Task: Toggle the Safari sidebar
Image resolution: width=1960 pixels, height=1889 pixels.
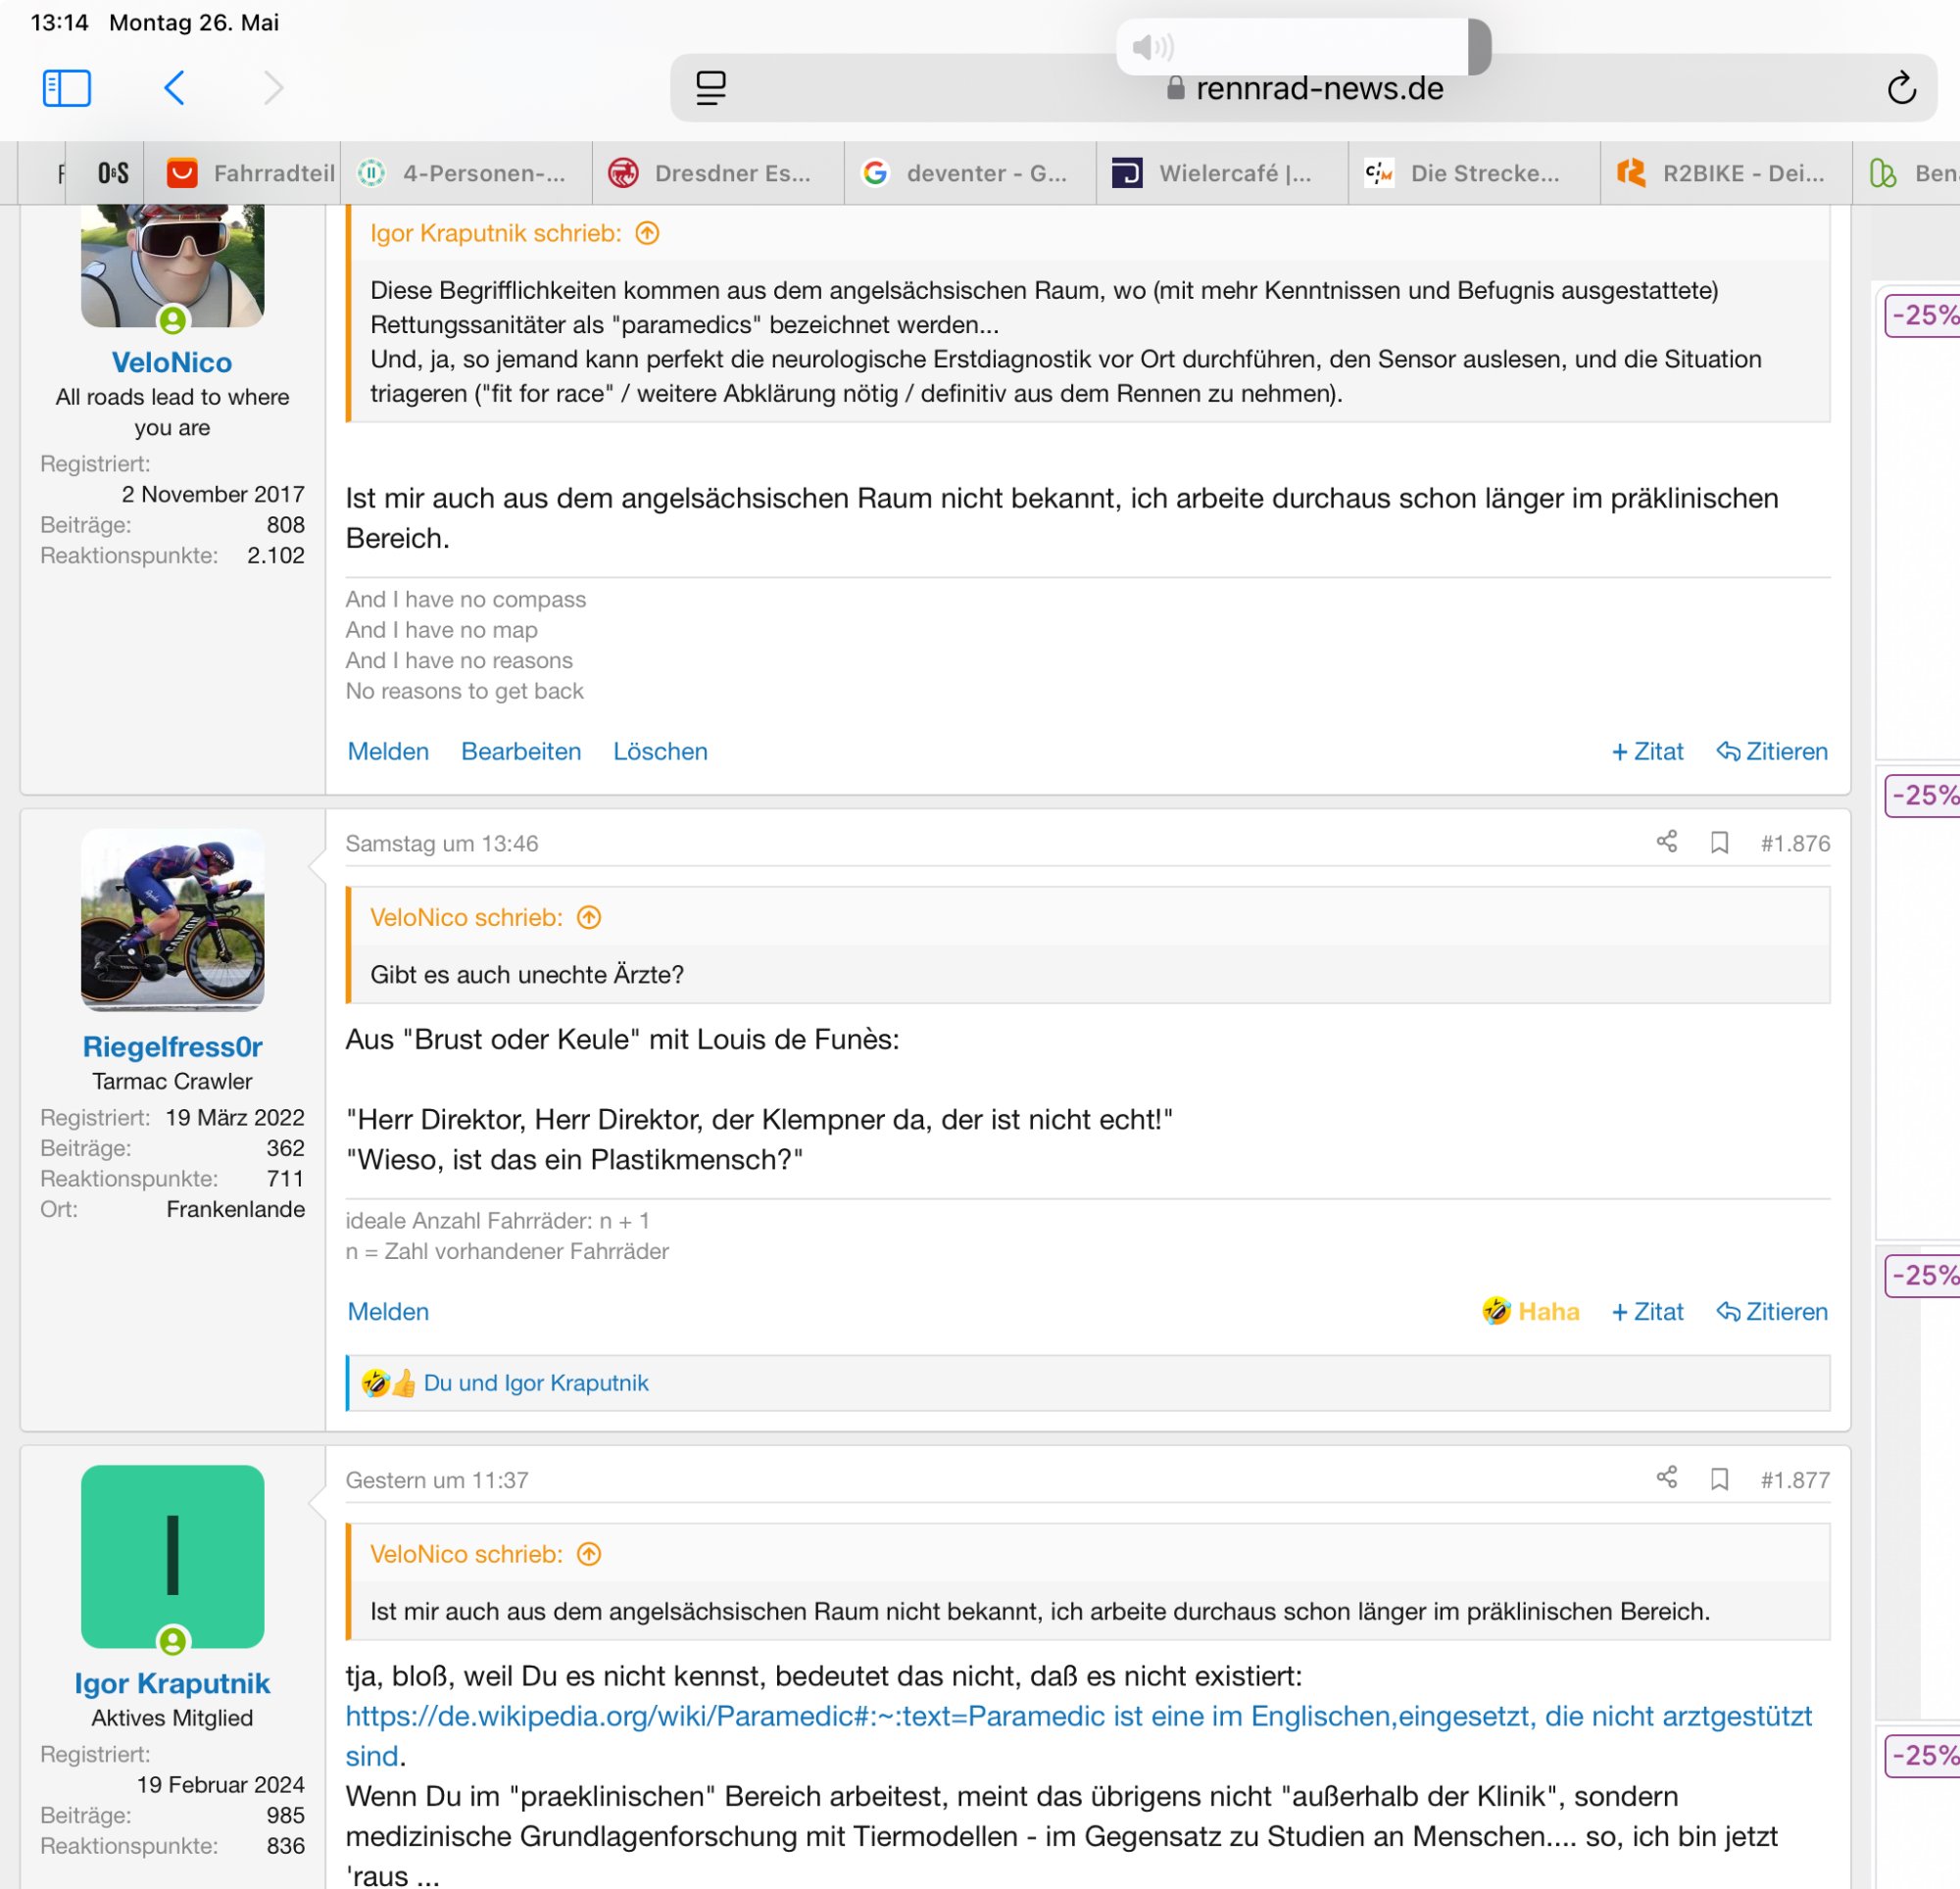Action: [66, 88]
